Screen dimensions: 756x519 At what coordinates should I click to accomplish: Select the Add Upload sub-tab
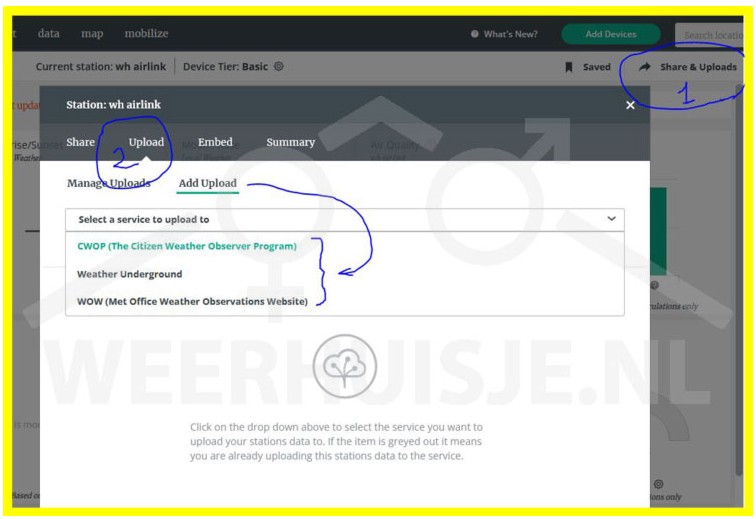tap(208, 183)
